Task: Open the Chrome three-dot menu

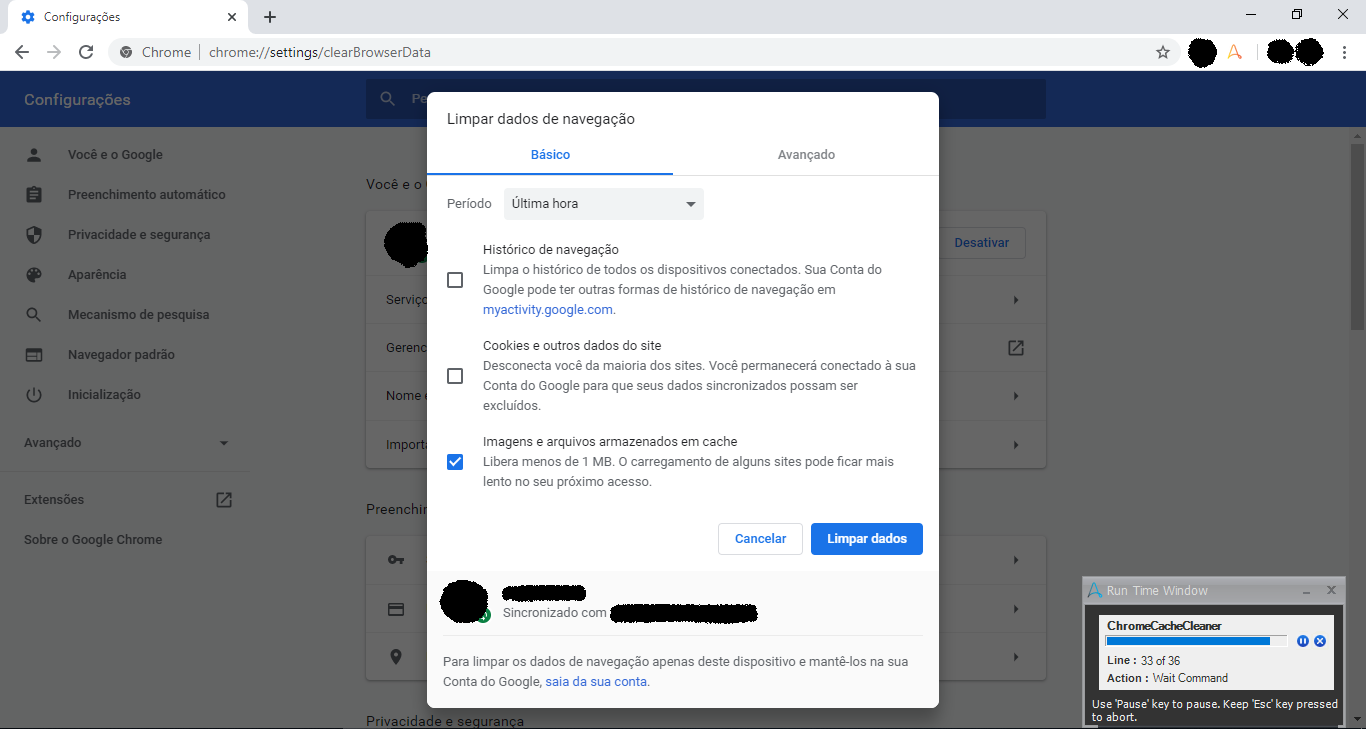Action: (1344, 52)
